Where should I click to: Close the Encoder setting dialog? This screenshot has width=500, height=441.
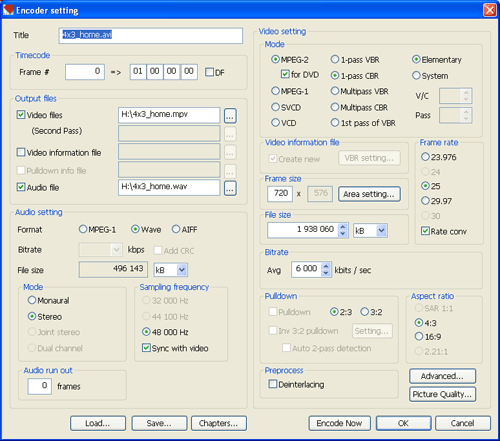[489, 10]
